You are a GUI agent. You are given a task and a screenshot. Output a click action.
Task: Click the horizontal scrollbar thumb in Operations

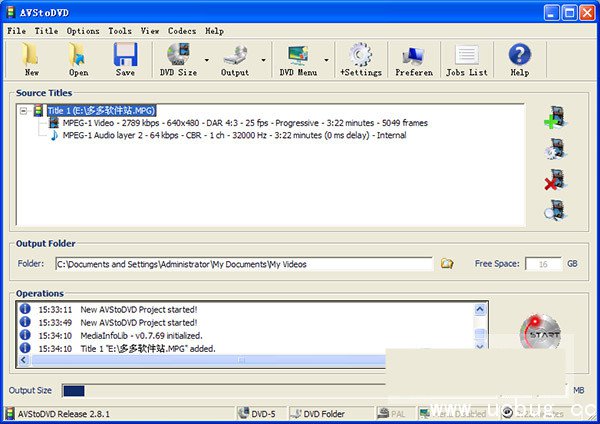click(209, 360)
